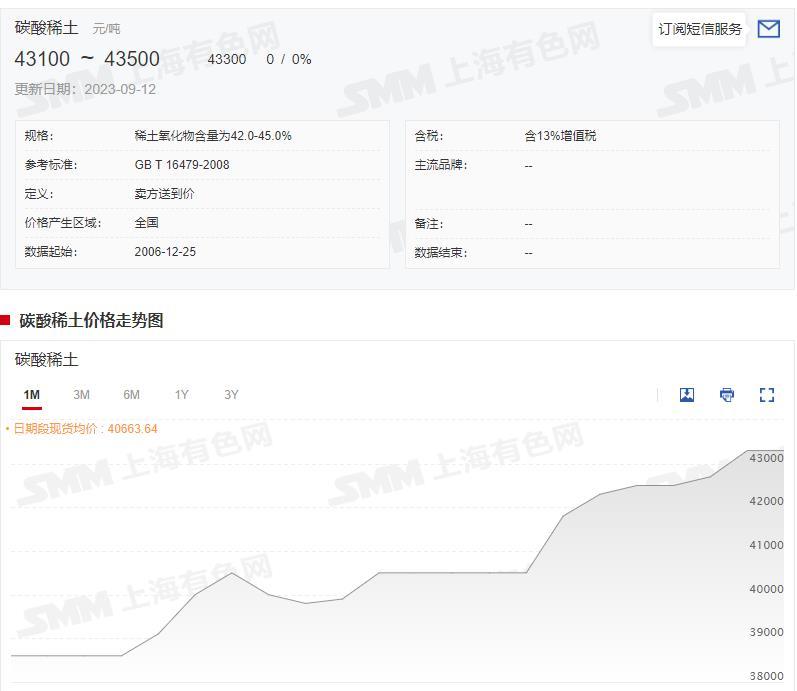Click the 43100 ~ 43500 price range
This screenshot has width=797, height=691.
coord(87,59)
